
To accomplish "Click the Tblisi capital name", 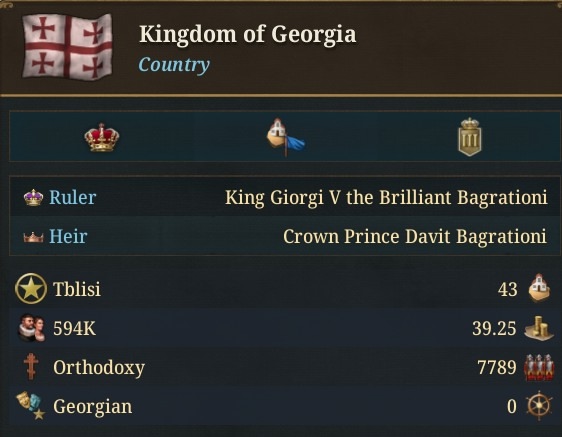I will click(77, 289).
